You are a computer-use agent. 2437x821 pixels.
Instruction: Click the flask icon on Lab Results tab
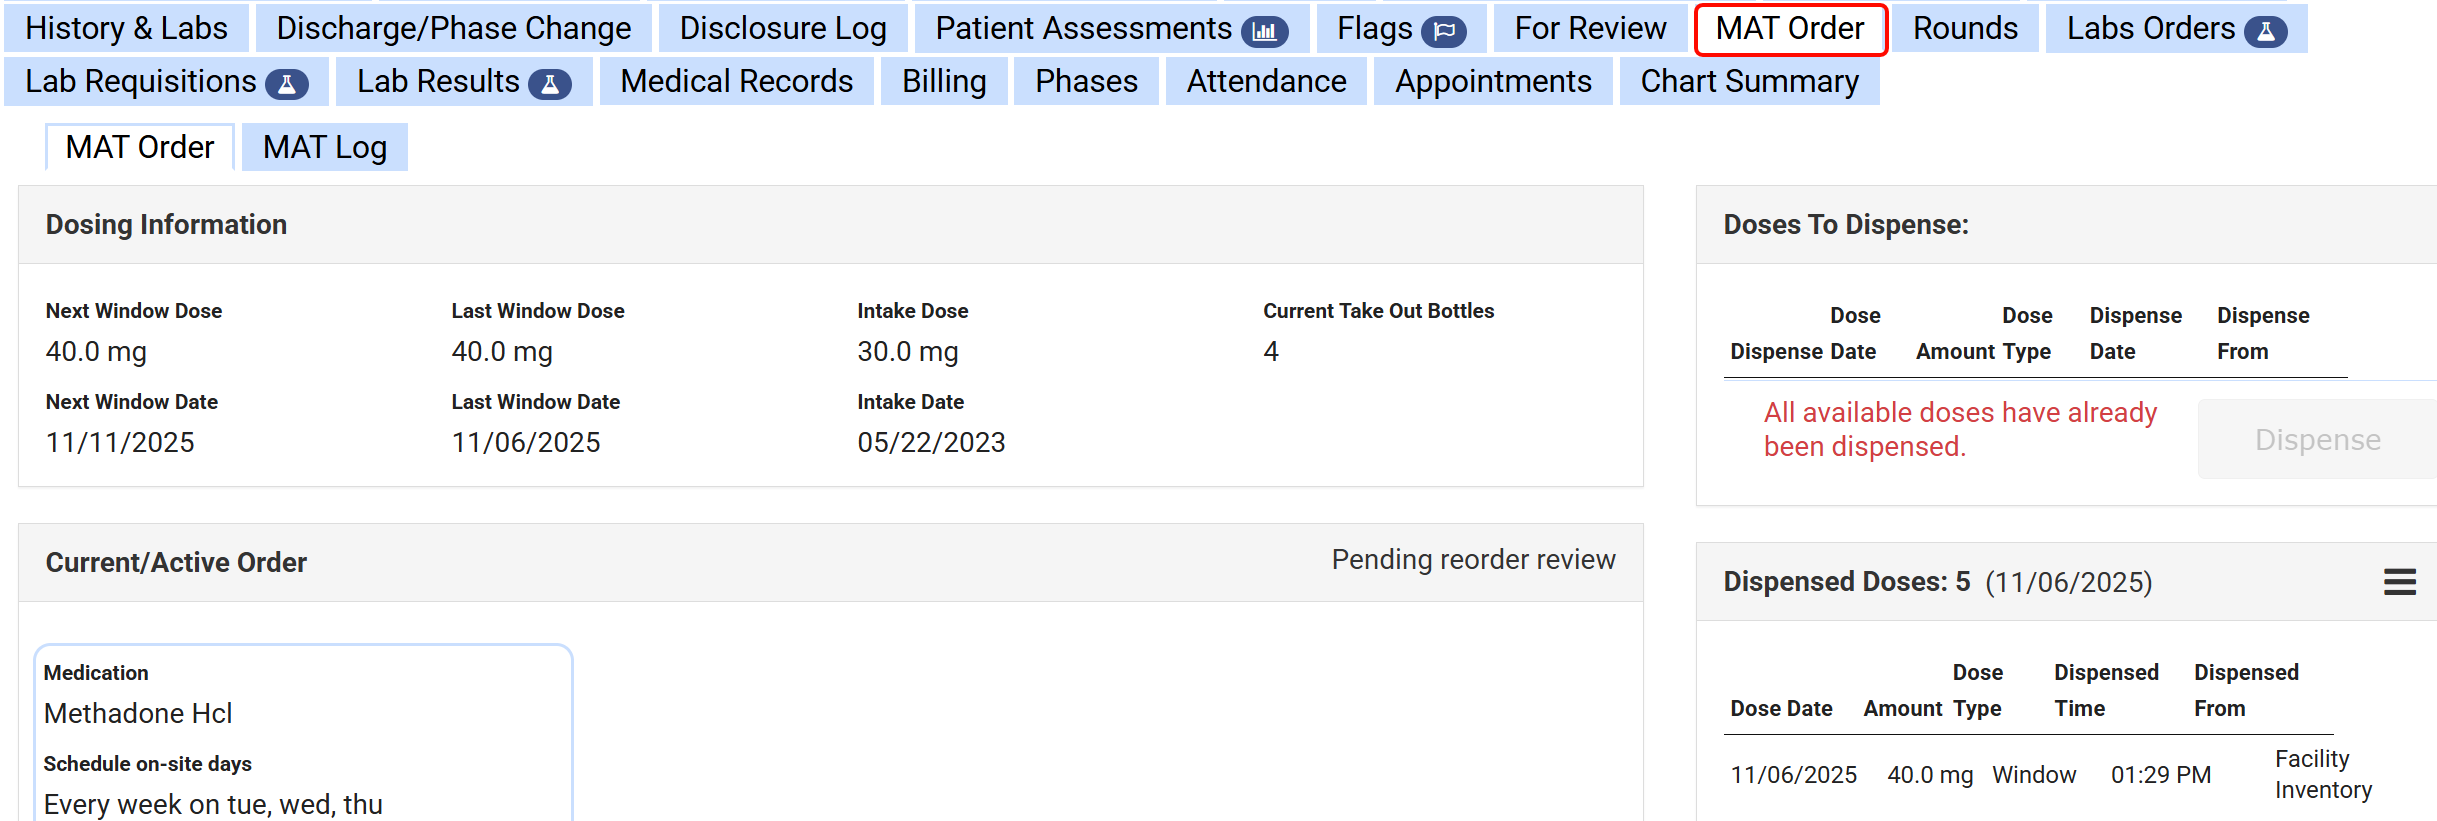pos(549,84)
